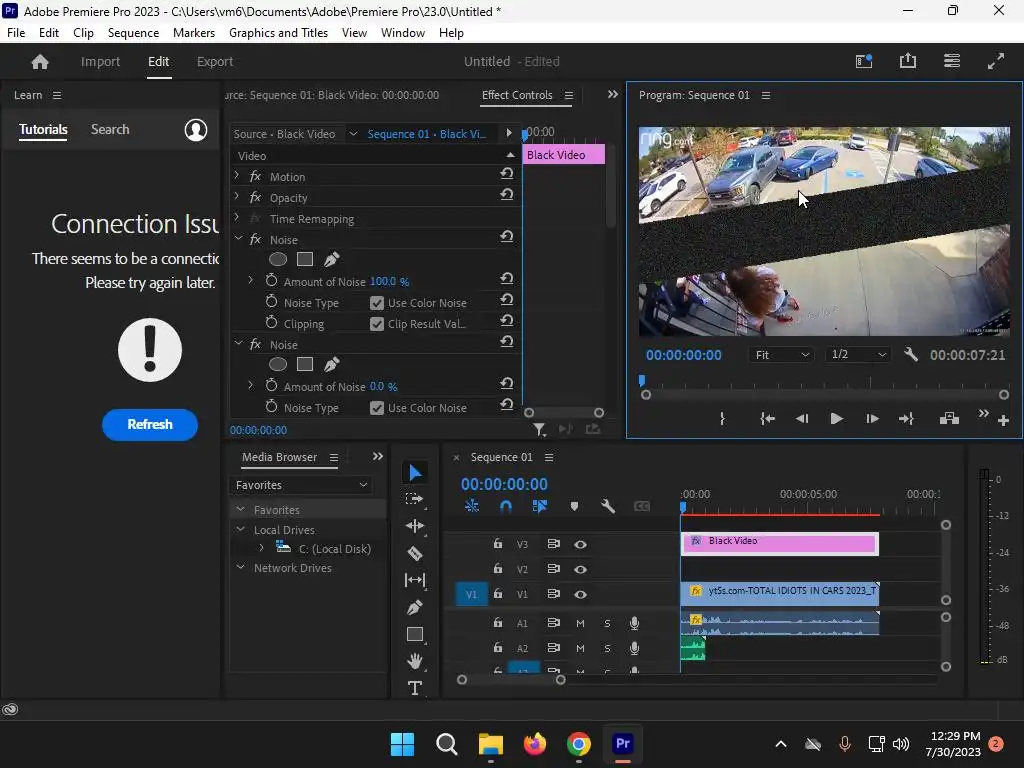Select the Razor tool
1024x768 pixels.
[x=415, y=554]
